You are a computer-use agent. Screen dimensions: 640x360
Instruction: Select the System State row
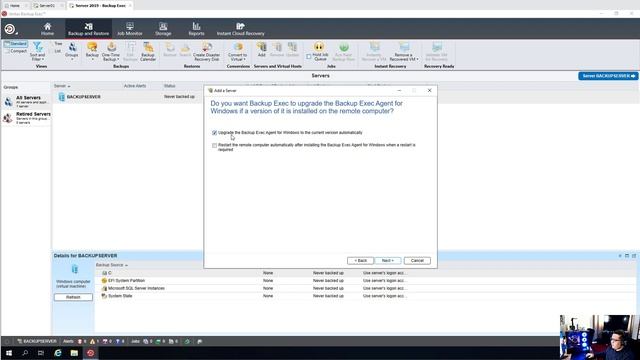tap(365, 296)
